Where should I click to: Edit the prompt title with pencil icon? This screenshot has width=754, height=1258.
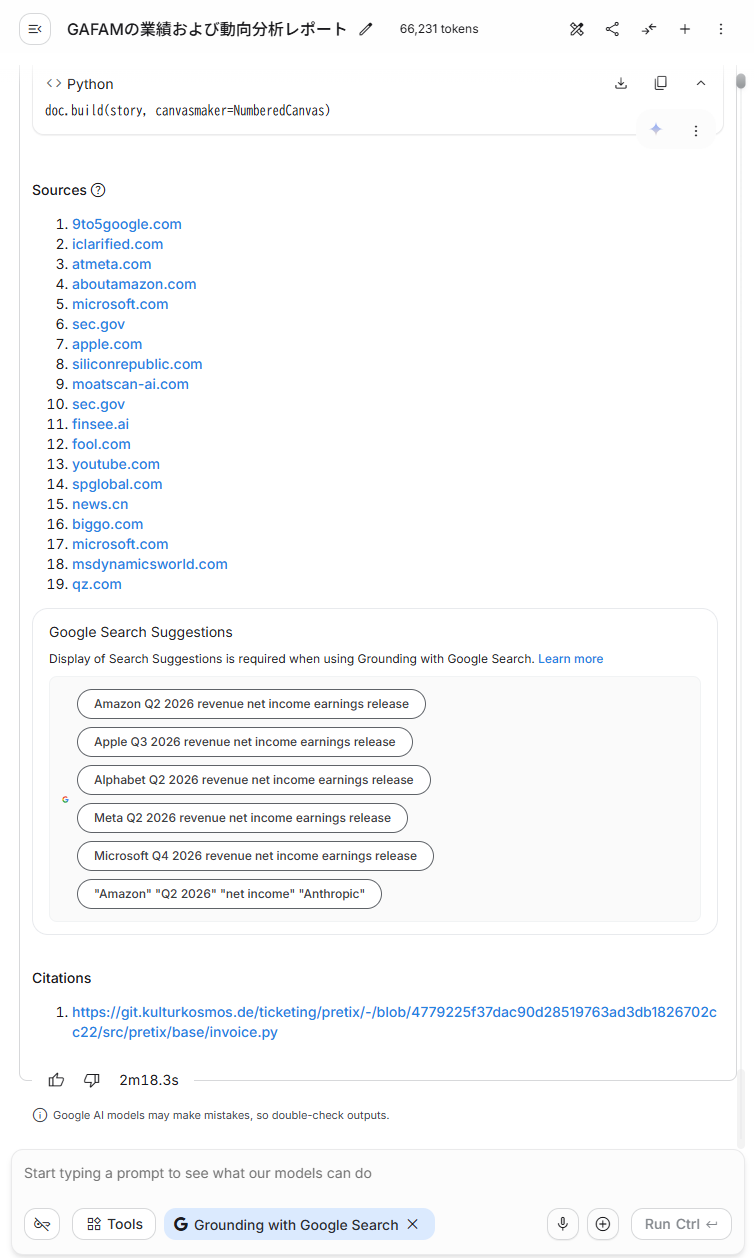pos(366,29)
